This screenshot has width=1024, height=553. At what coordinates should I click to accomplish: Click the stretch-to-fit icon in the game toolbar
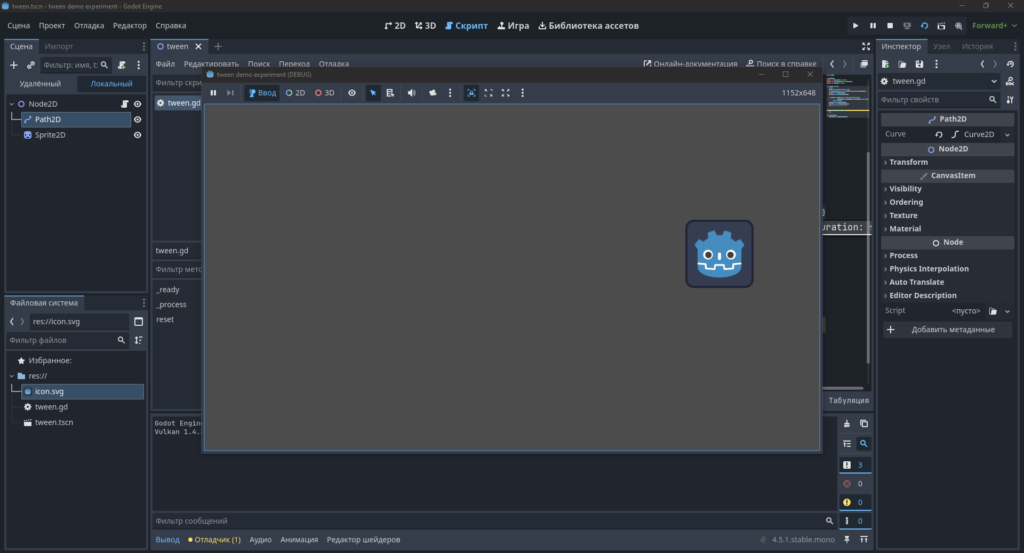pyautogui.click(x=505, y=93)
